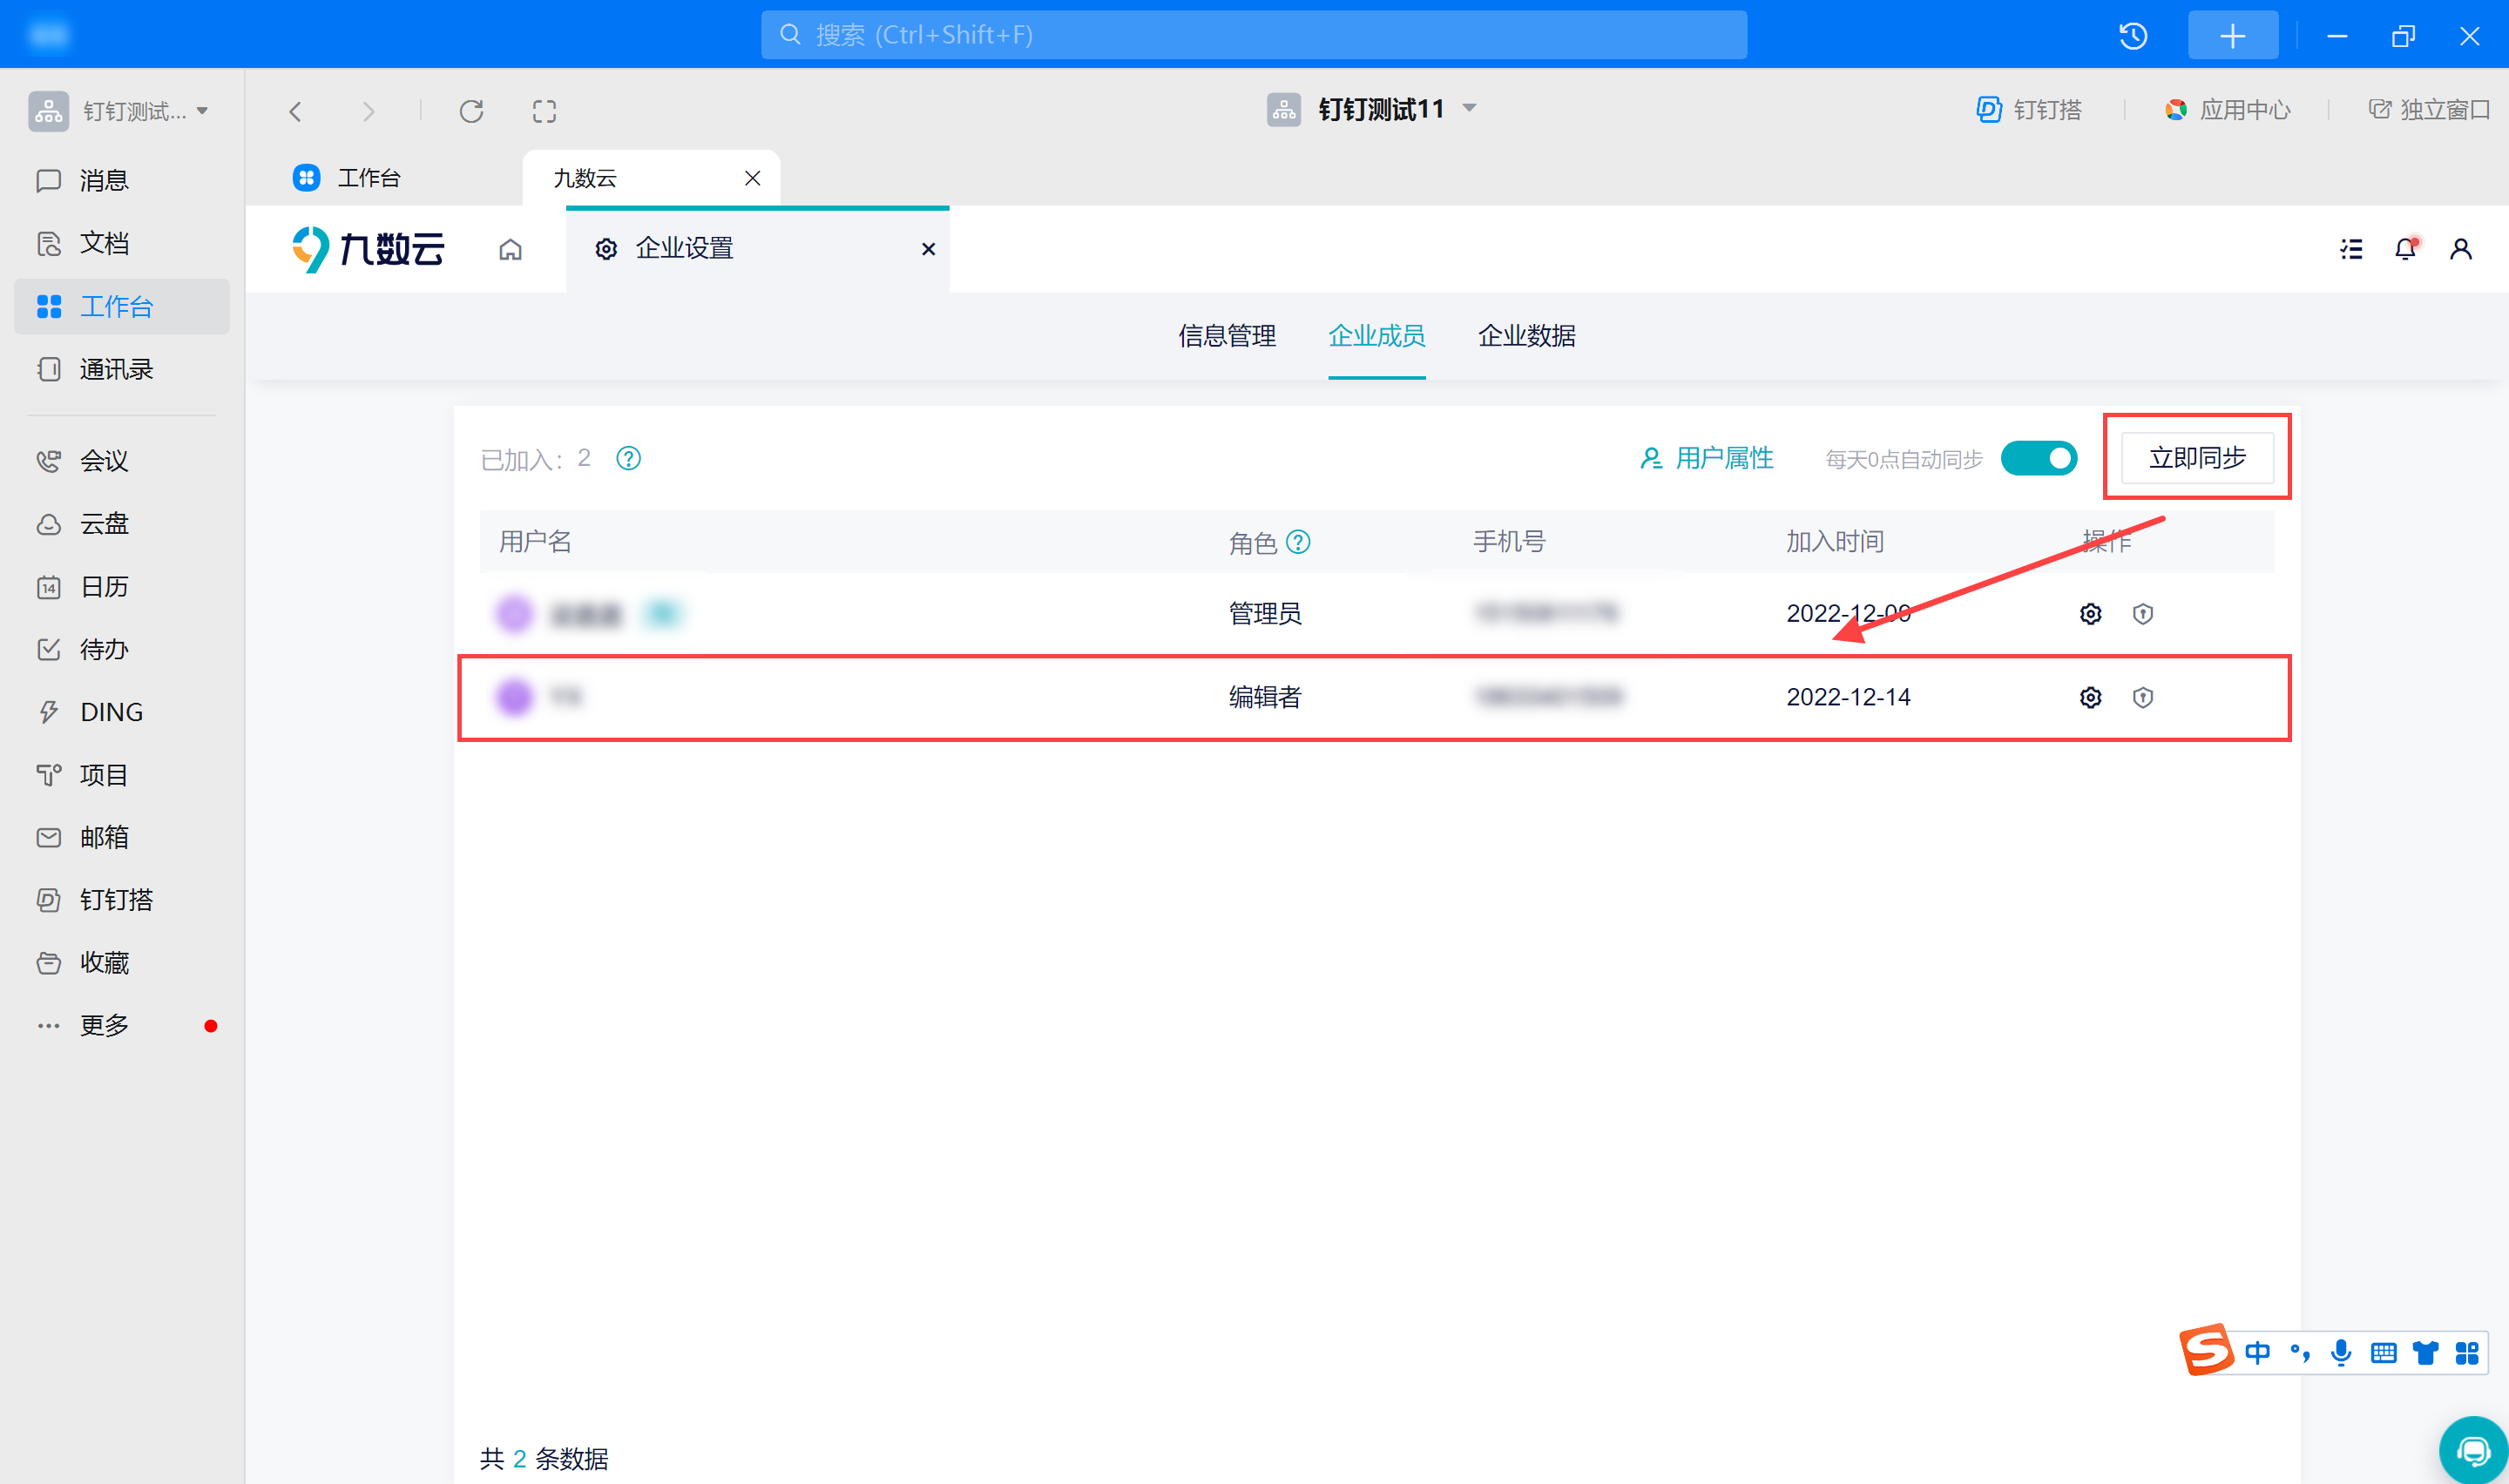2509x1484 pixels.
Task: Open settings gear for 编辑者 row
Action: [x=2090, y=697]
